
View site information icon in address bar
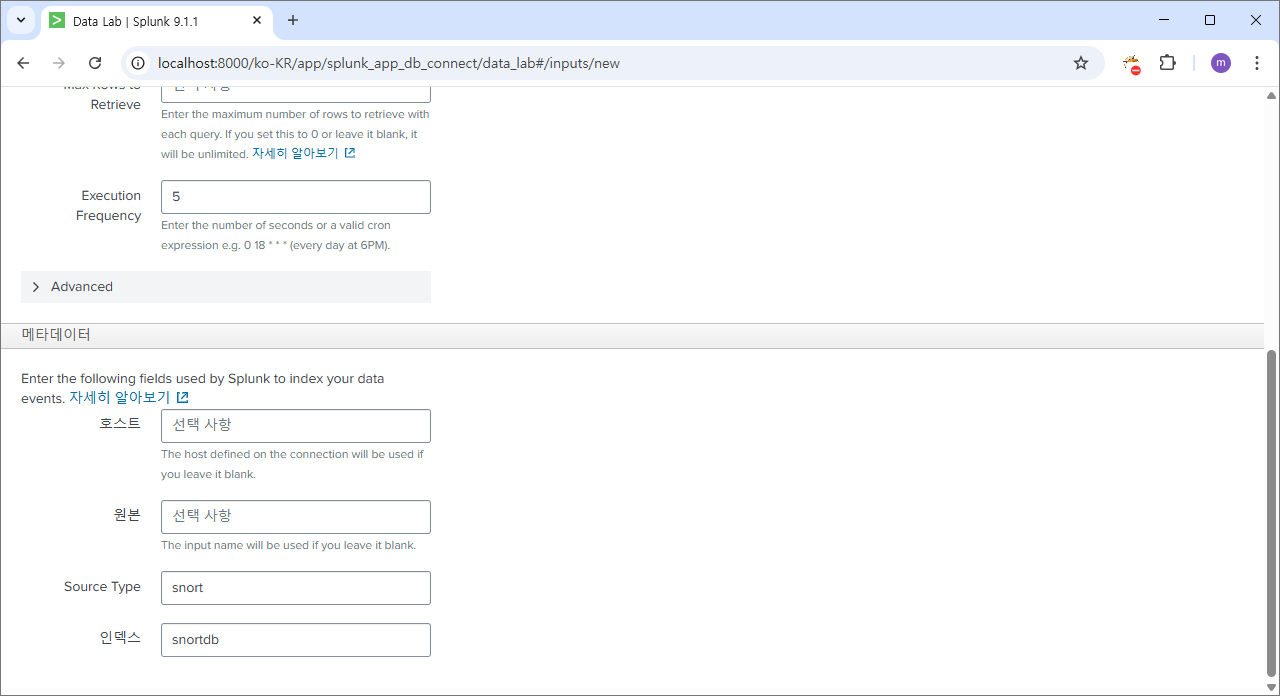coord(139,63)
